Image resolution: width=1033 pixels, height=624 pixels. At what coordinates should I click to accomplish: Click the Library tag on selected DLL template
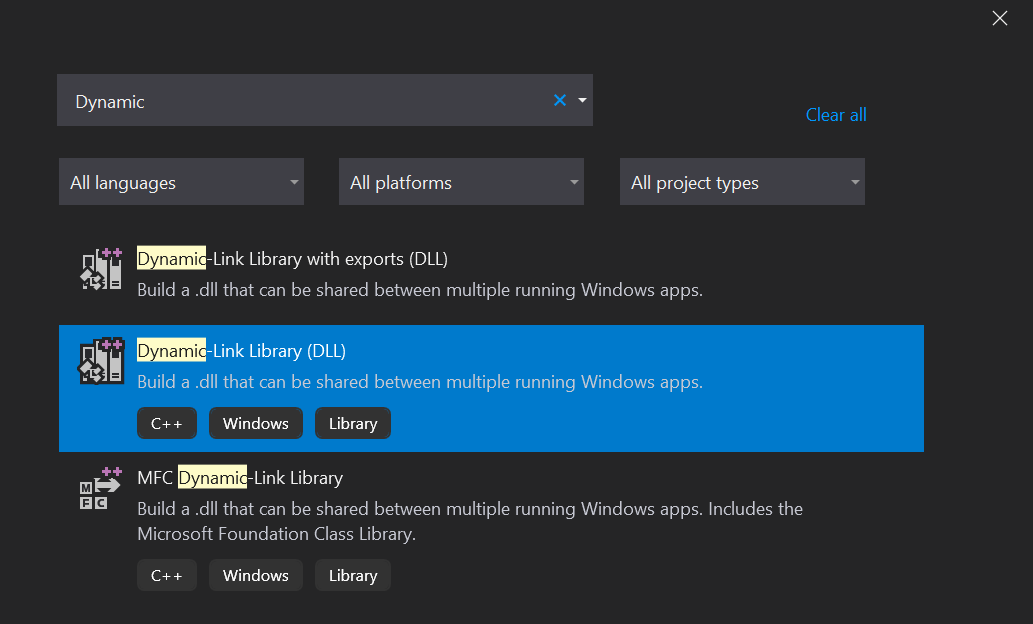click(353, 423)
